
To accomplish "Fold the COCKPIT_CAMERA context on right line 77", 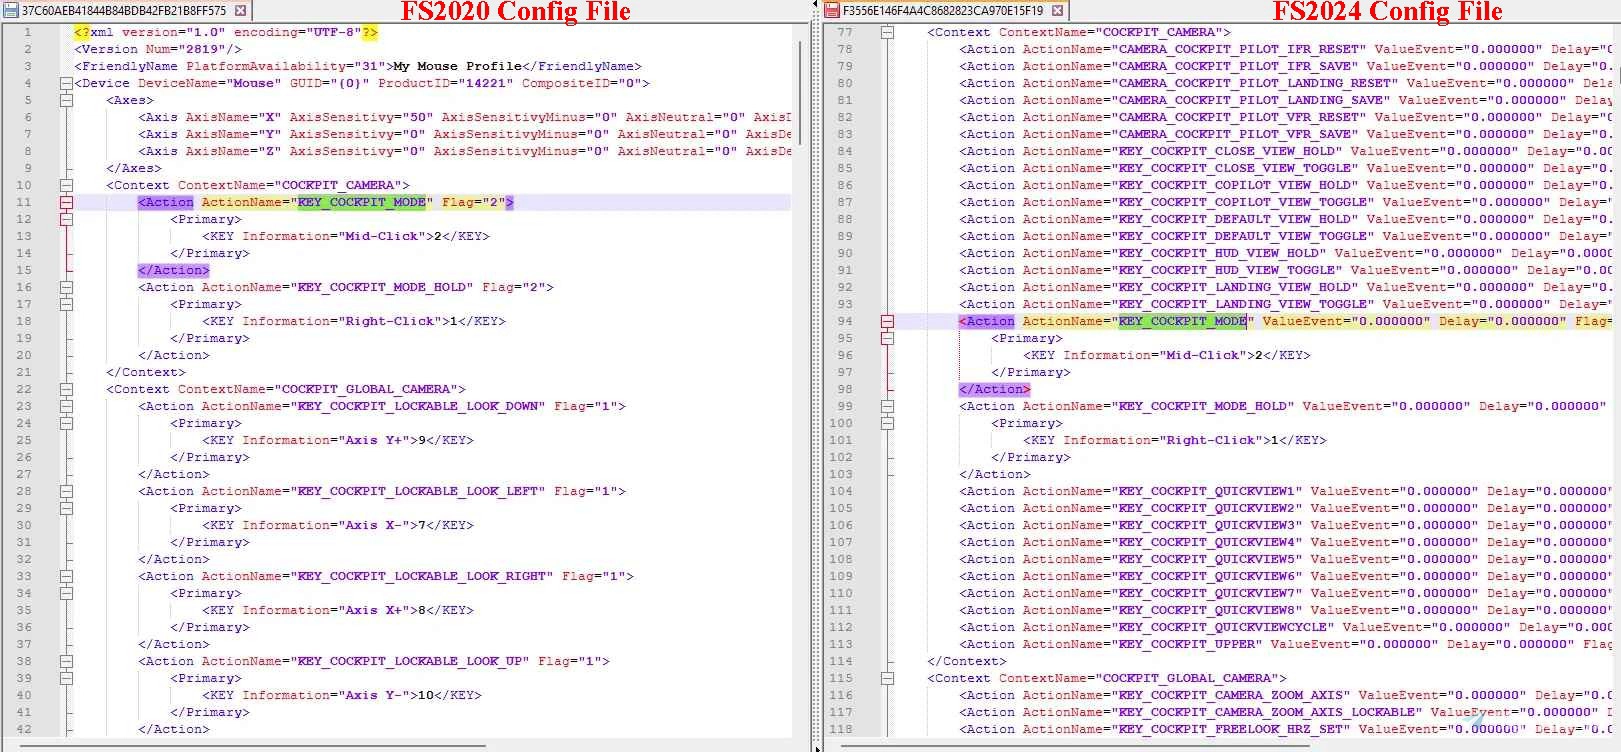I will tap(887, 32).
